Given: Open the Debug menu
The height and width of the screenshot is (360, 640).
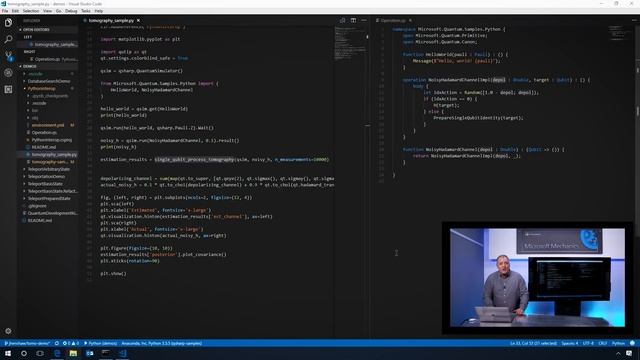Looking at the screenshot, I should click(x=71, y=11).
